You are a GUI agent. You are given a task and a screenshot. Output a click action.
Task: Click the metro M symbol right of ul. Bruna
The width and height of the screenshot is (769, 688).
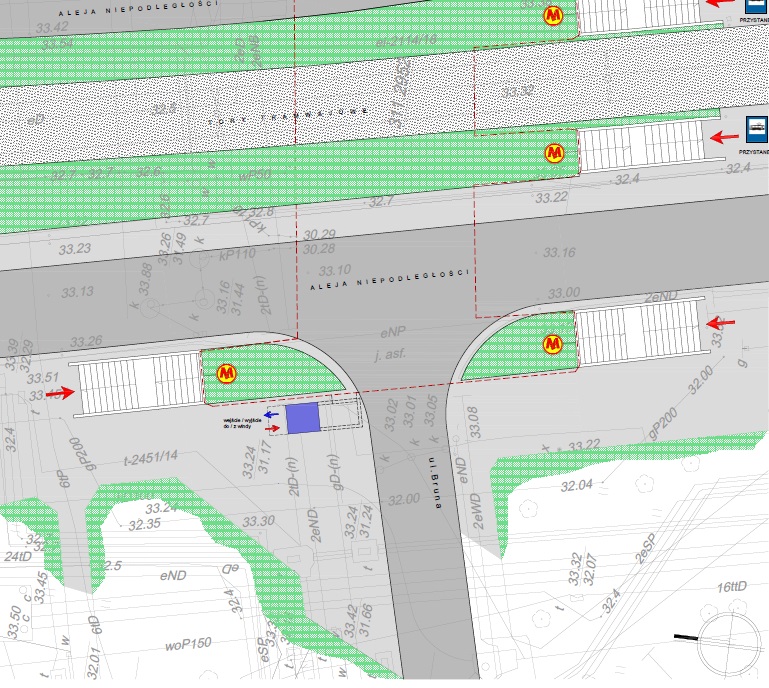(x=553, y=344)
